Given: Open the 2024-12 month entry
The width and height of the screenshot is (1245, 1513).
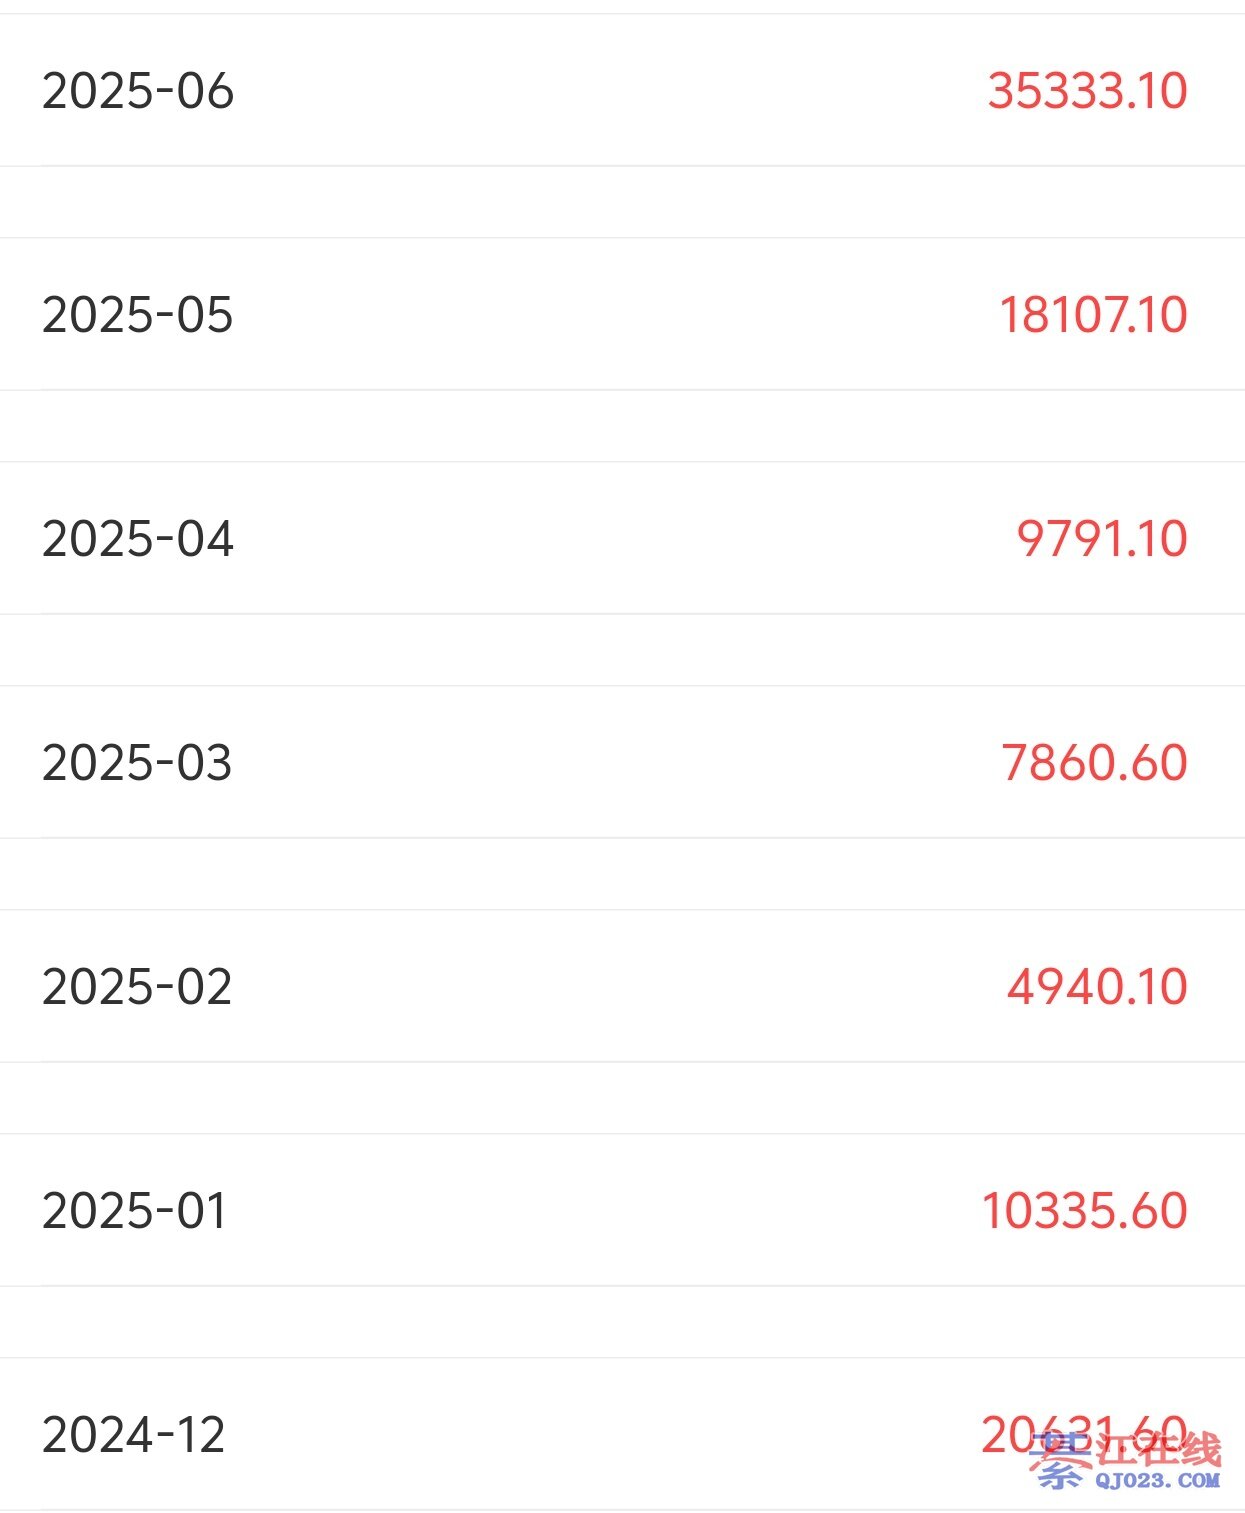Looking at the screenshot, I should 134,1435.
